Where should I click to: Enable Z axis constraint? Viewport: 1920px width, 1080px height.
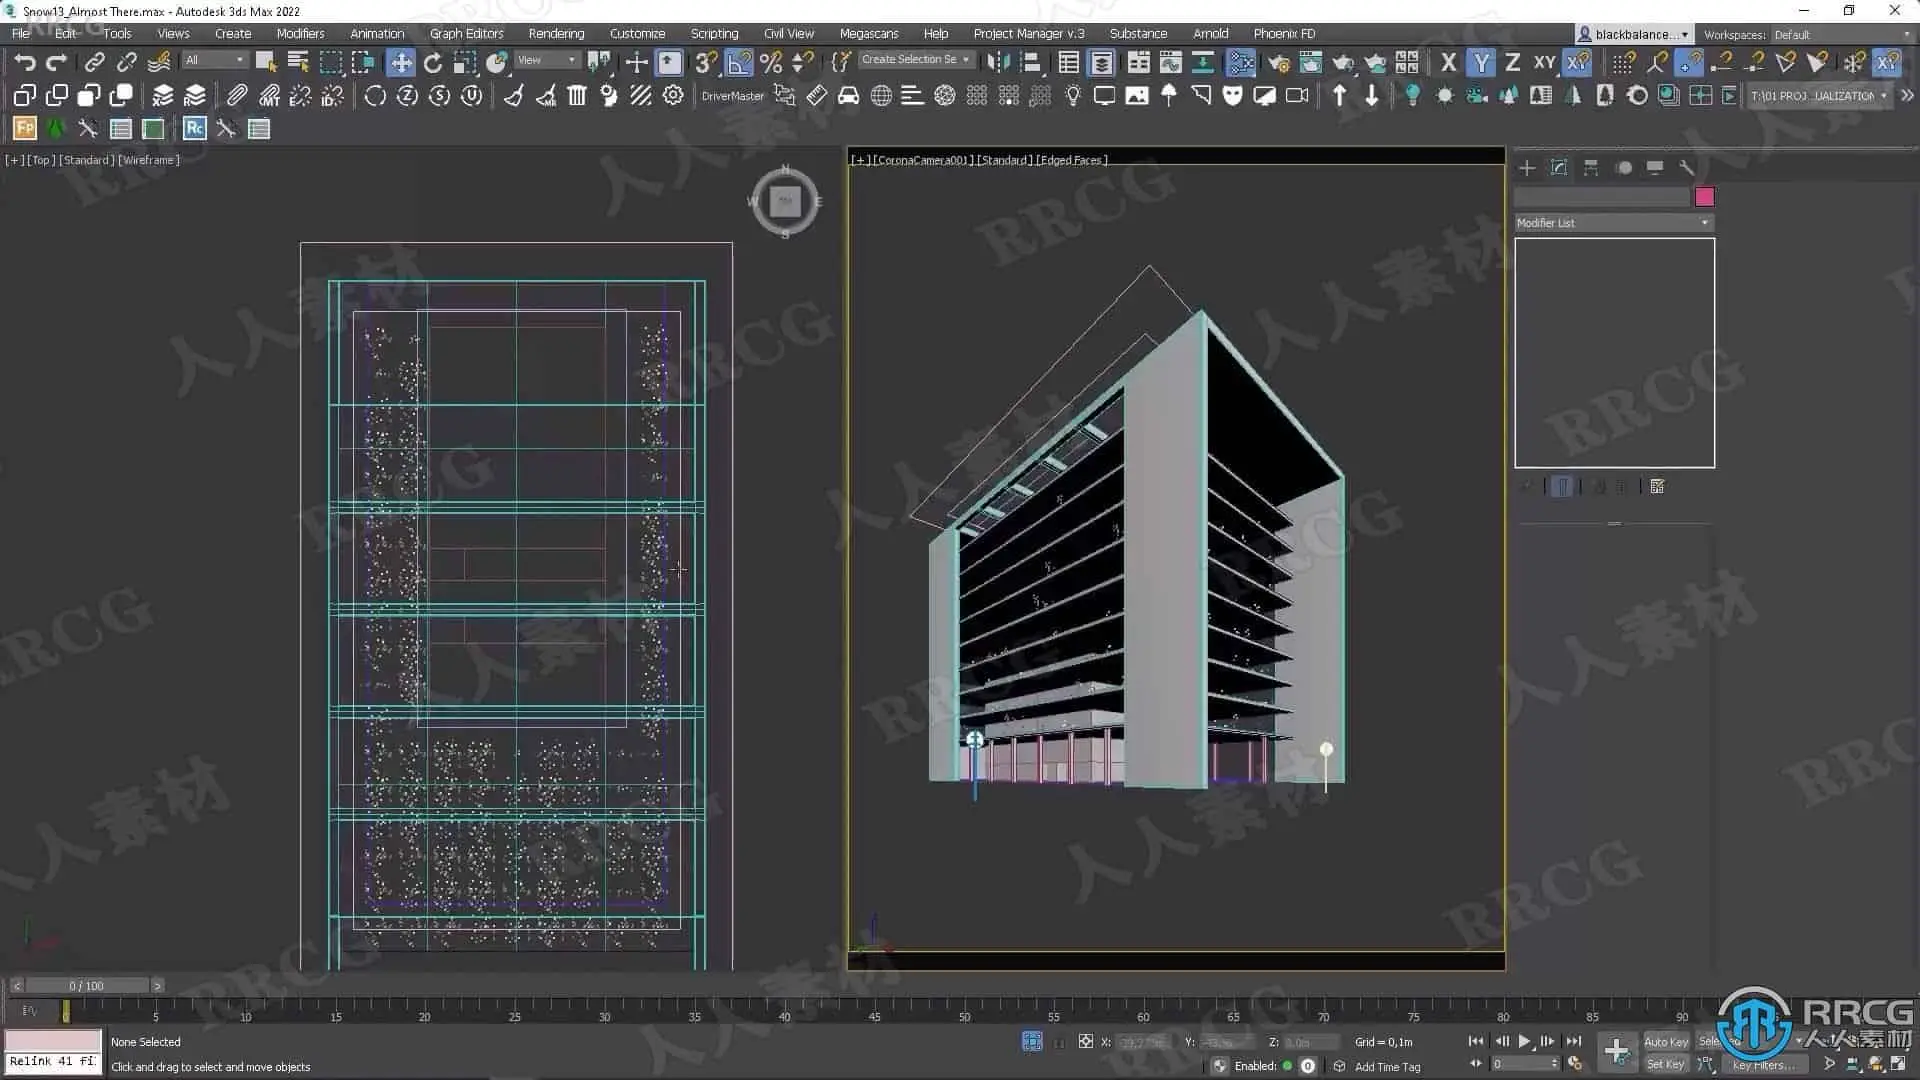[1513, 63]
